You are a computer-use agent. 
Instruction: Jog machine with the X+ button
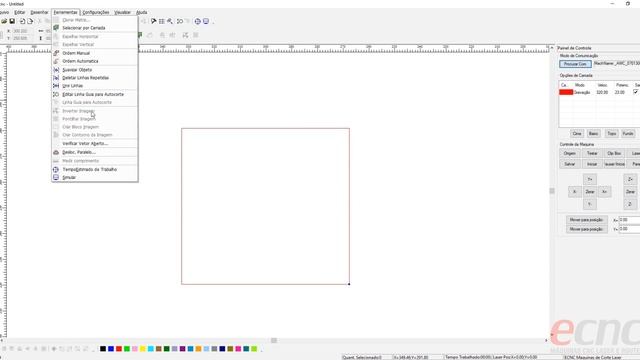pyautogui.click(x=604, y=192)
